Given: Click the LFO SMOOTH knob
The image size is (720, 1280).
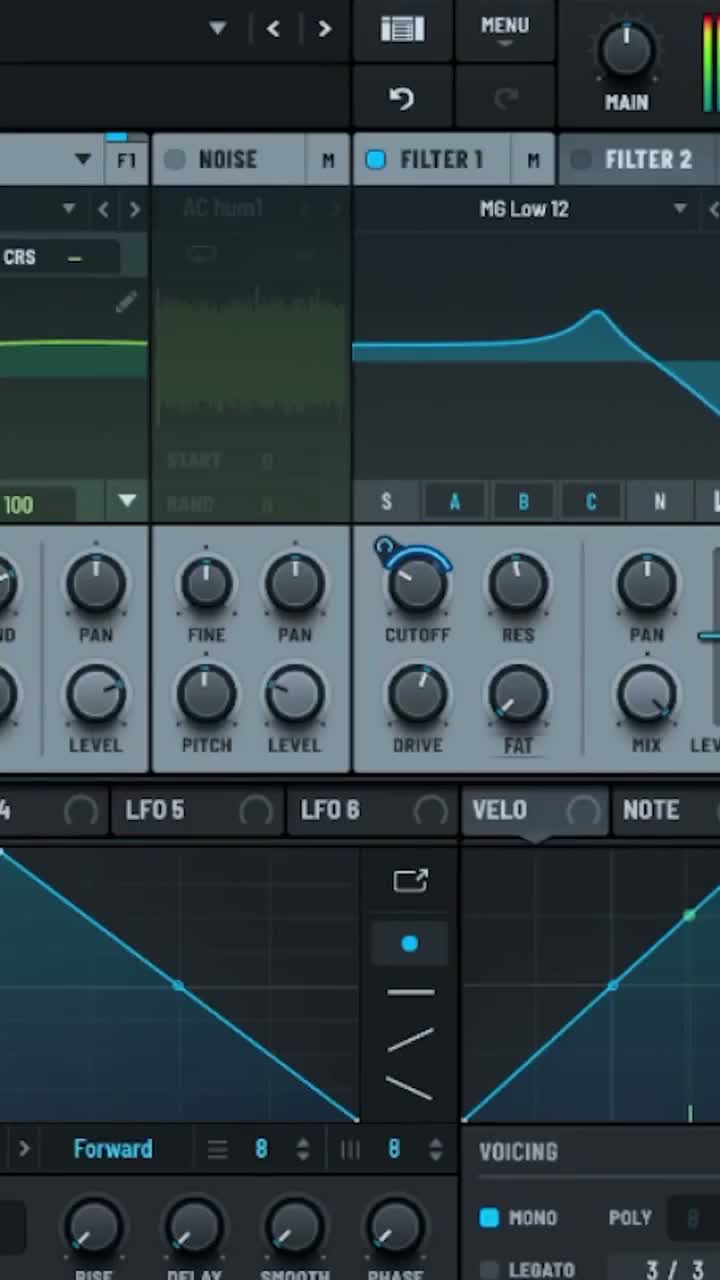Looking at the screenshot, I should tap(294, 1228).
